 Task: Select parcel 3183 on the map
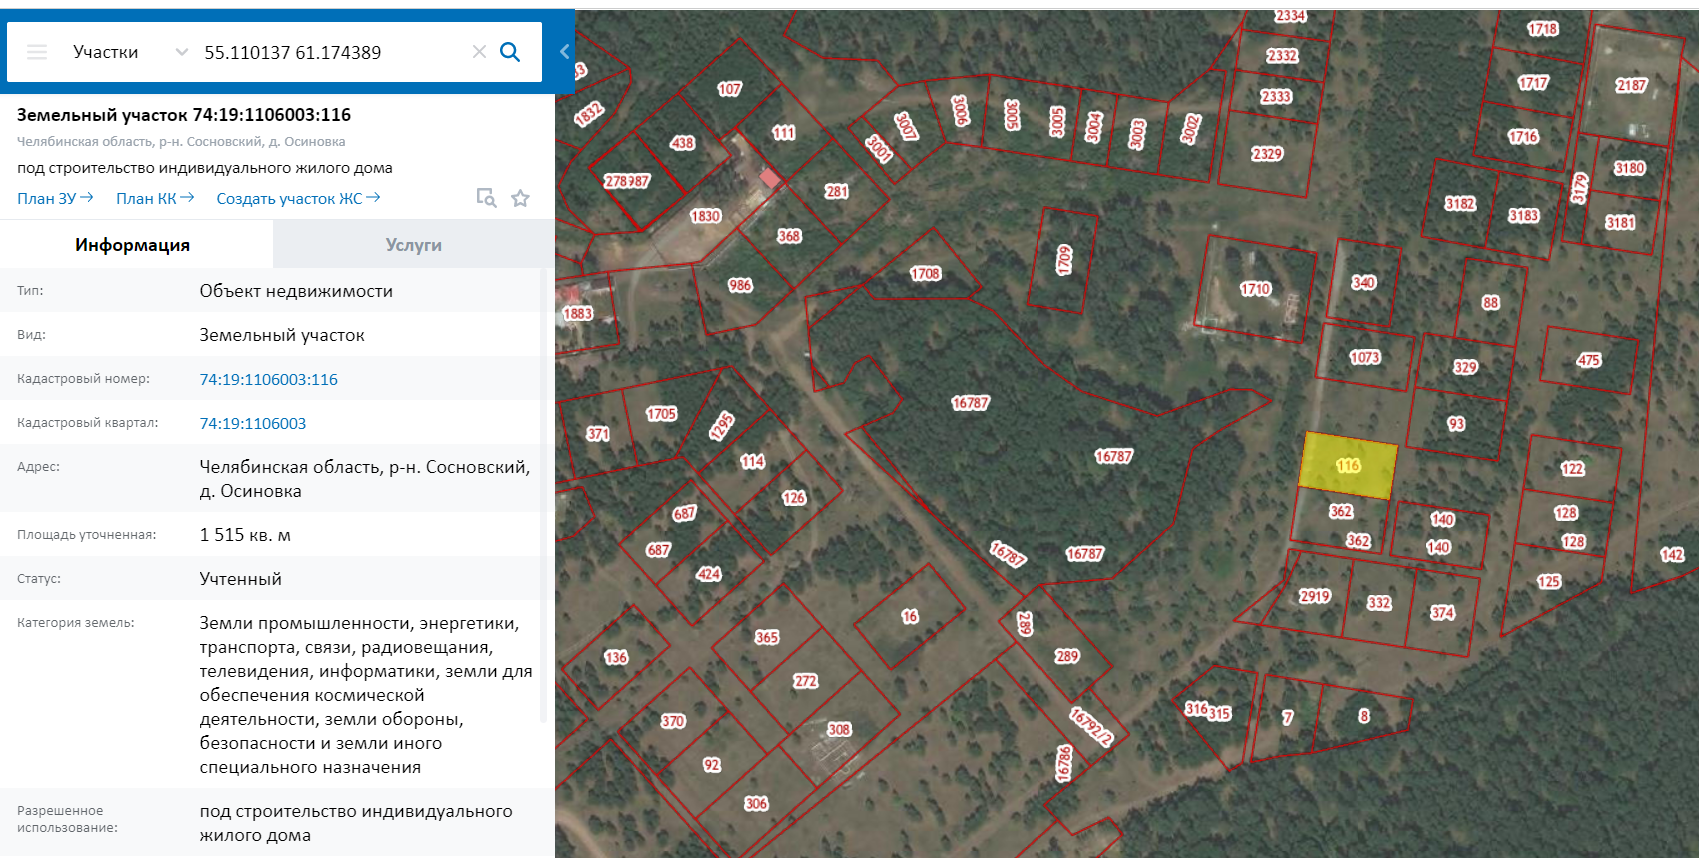click(1523, 215)
